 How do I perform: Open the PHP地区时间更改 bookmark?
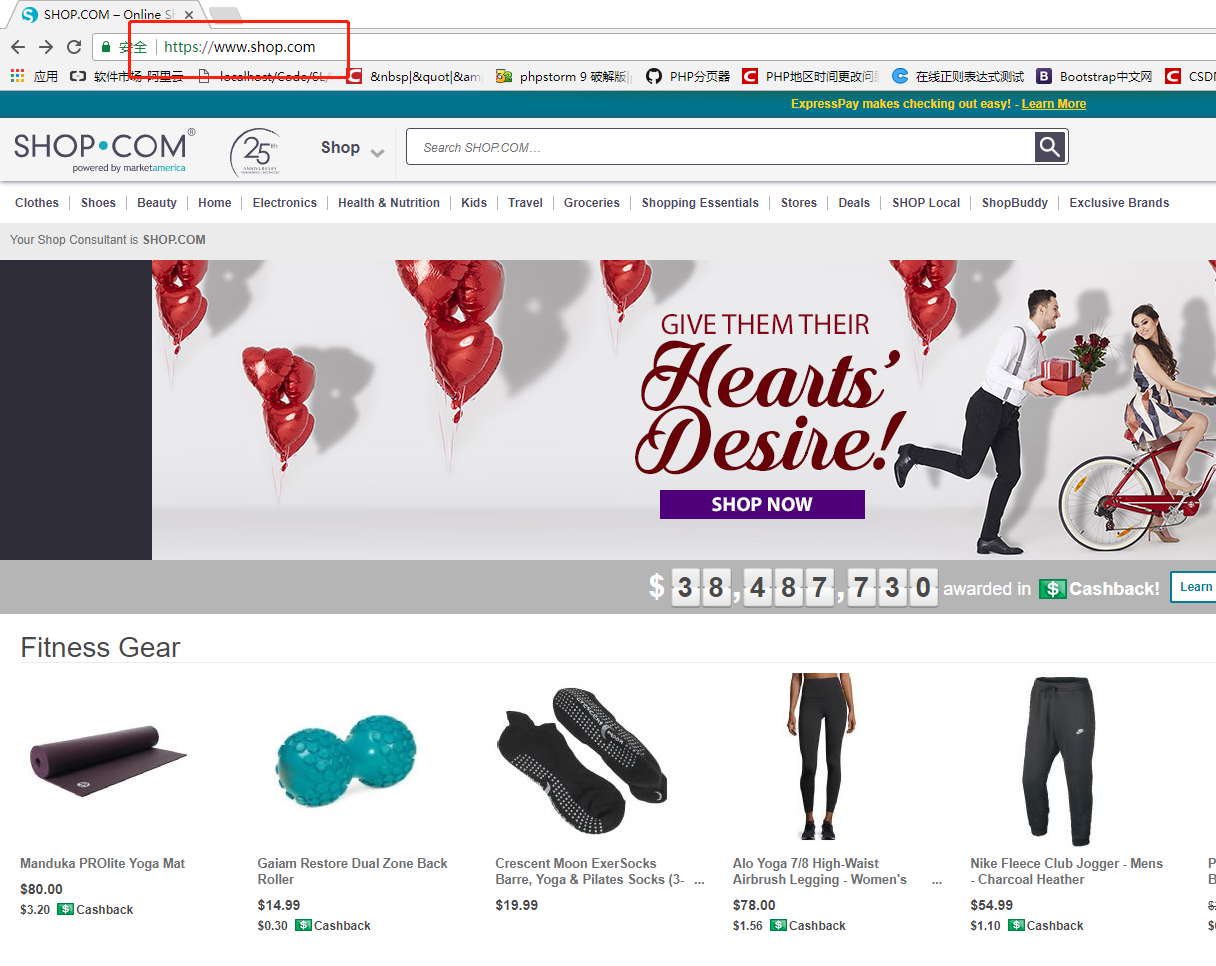click(x=811, y=76)
